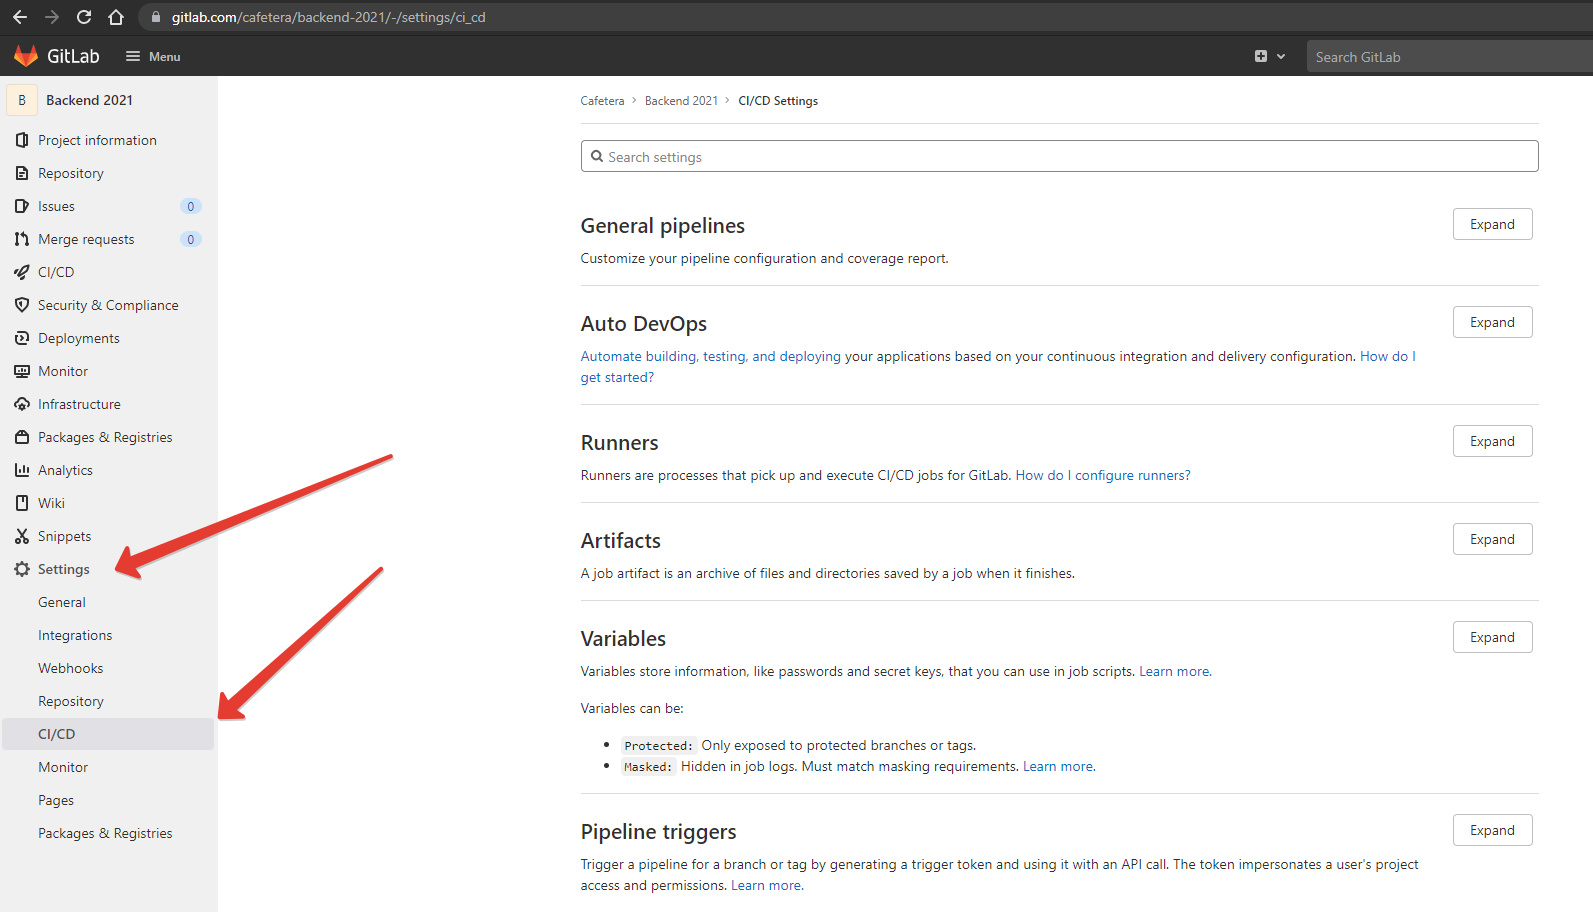Click the Security & Compliance shield icon
This screenshot has width=1593, height=912.
pos(22,305)
